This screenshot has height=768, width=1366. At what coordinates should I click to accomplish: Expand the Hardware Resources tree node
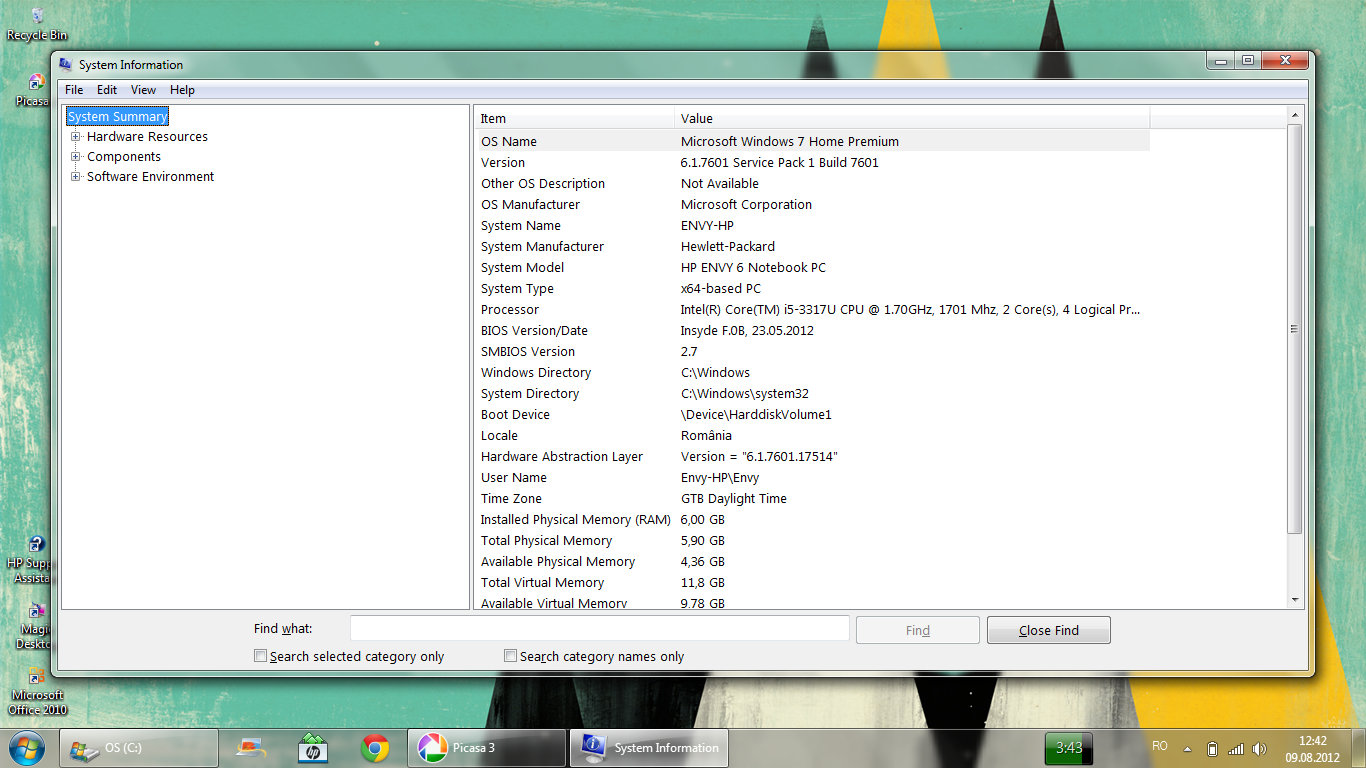coord(76,137)
